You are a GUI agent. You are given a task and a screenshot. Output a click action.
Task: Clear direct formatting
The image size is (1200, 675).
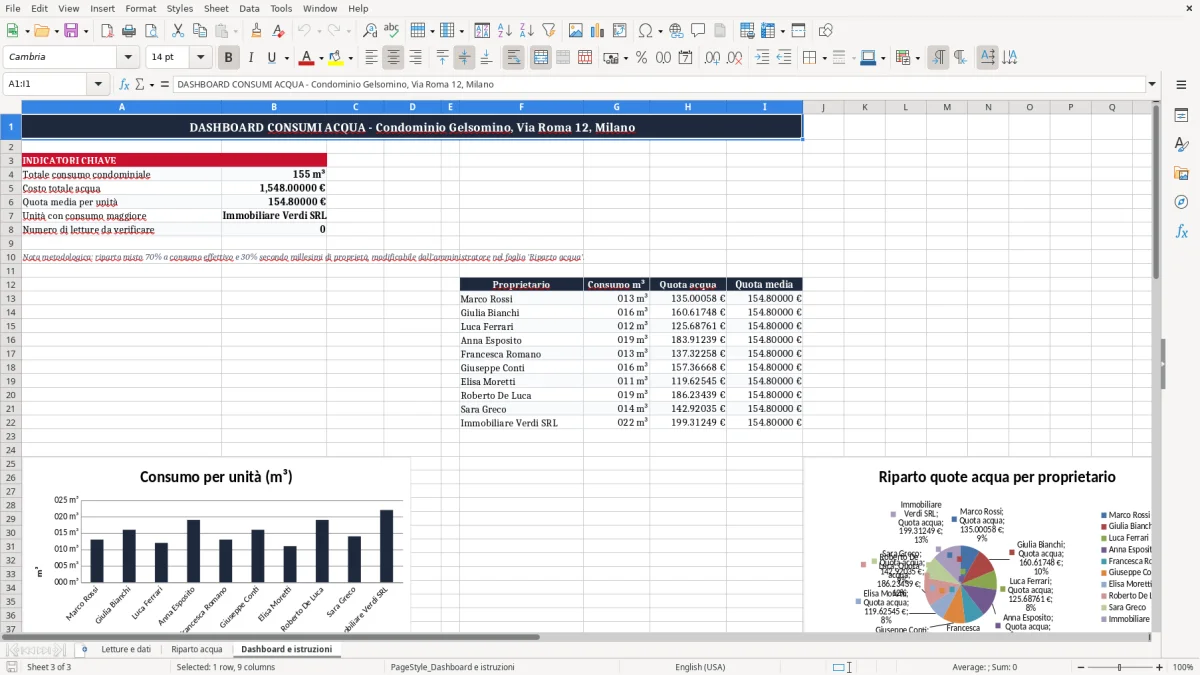pos(278,31)
